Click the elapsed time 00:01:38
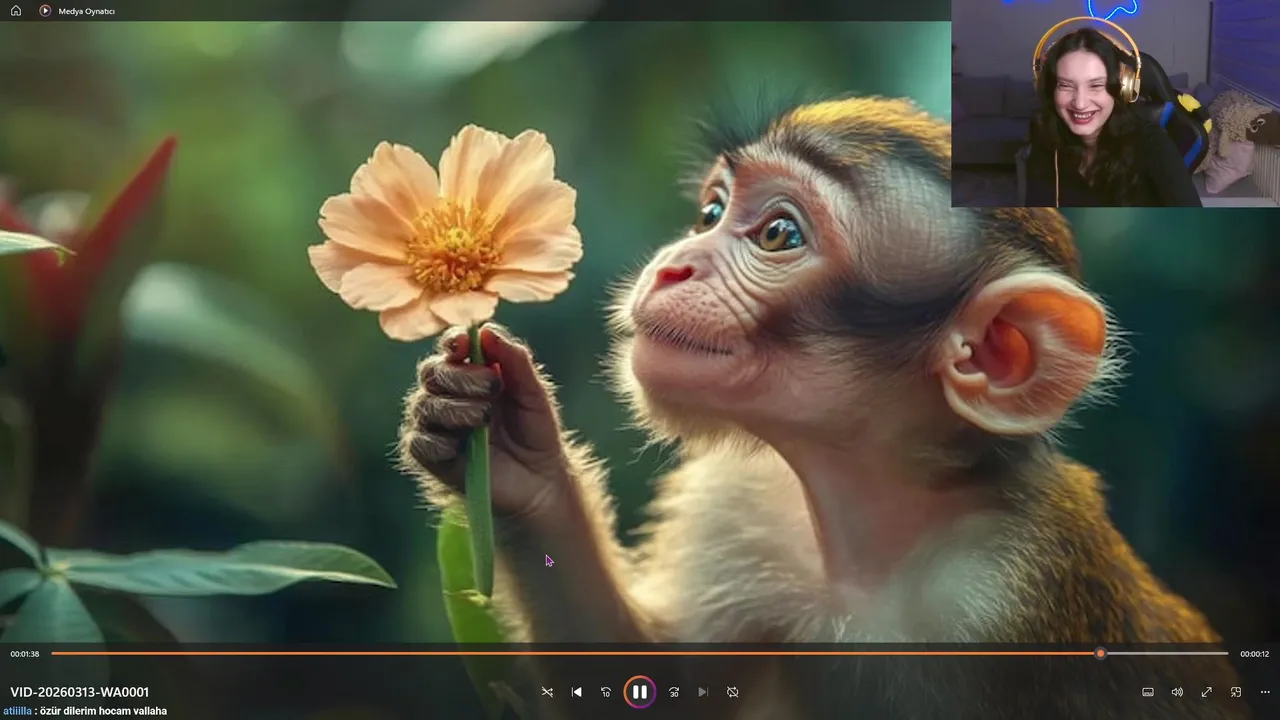 [25, 654]
